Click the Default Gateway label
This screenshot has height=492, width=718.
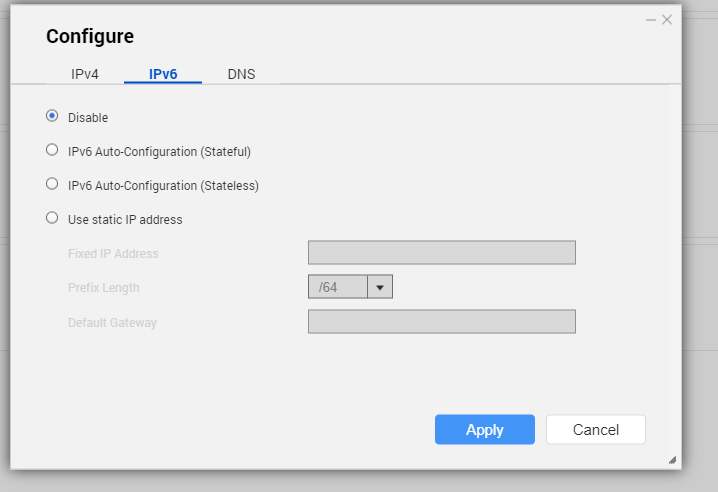(x=112, y=323)
